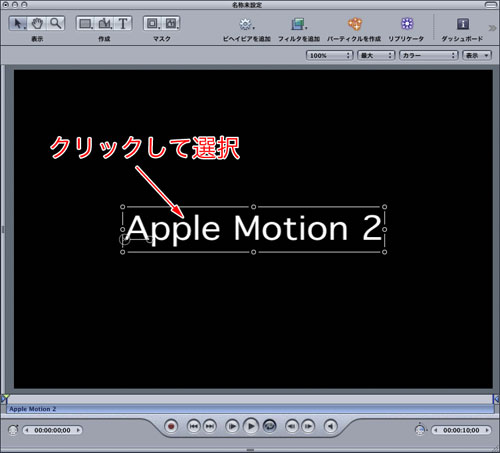This screenshot has height=453, width=500.
Task: Select the bezier pen drawing tool
Action: pyautogui.click(x=105, y=23)
